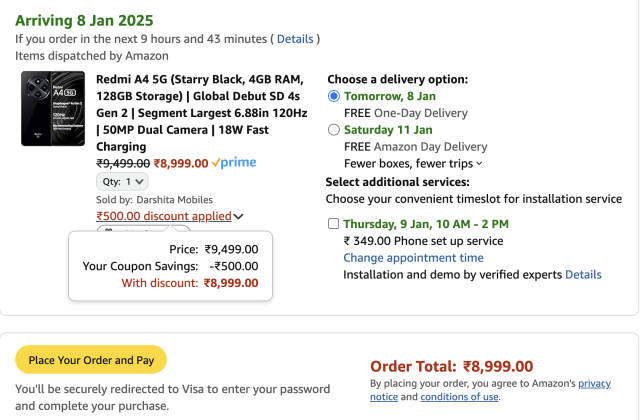Enable the Phone set up service checkbox
Image resolution: width=640 pixels, height=420 pixels.
pyautogui.click(x=333, y=224)
